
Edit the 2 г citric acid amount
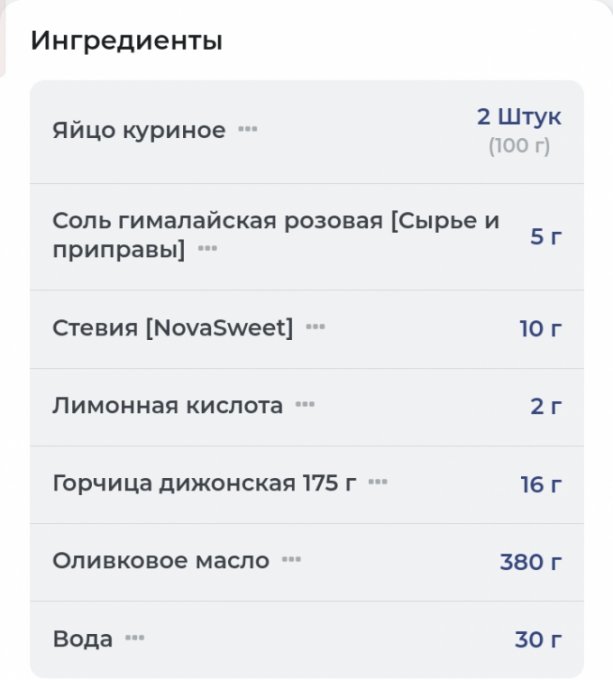pos(545,406)
